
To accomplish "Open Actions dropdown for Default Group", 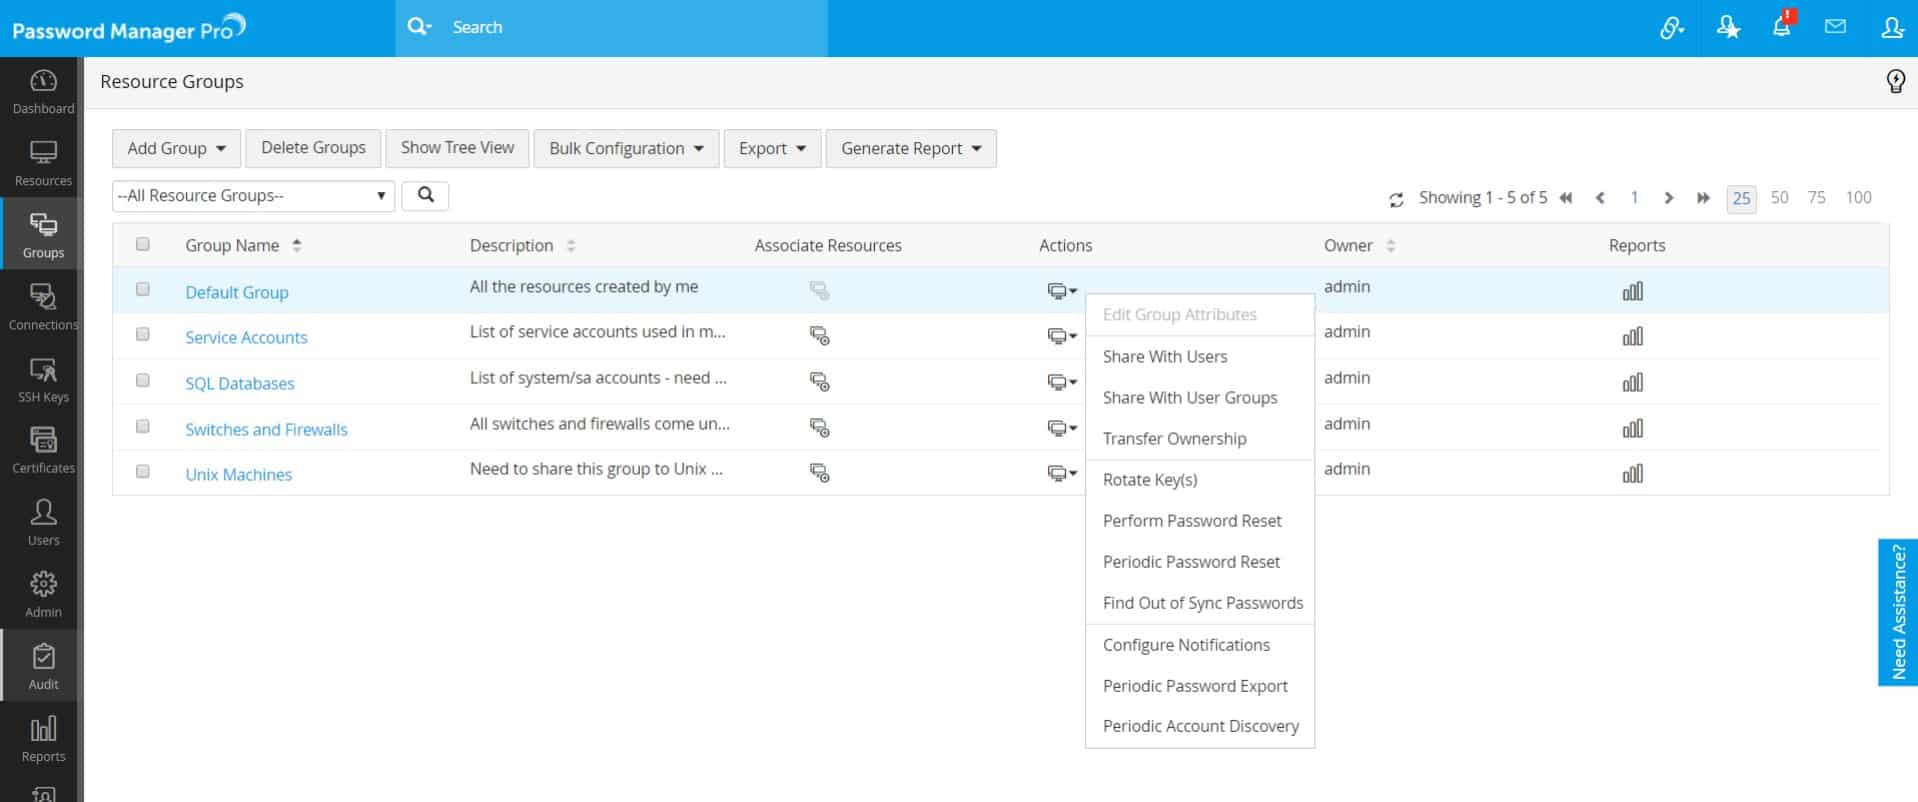I will (1061, 291).
